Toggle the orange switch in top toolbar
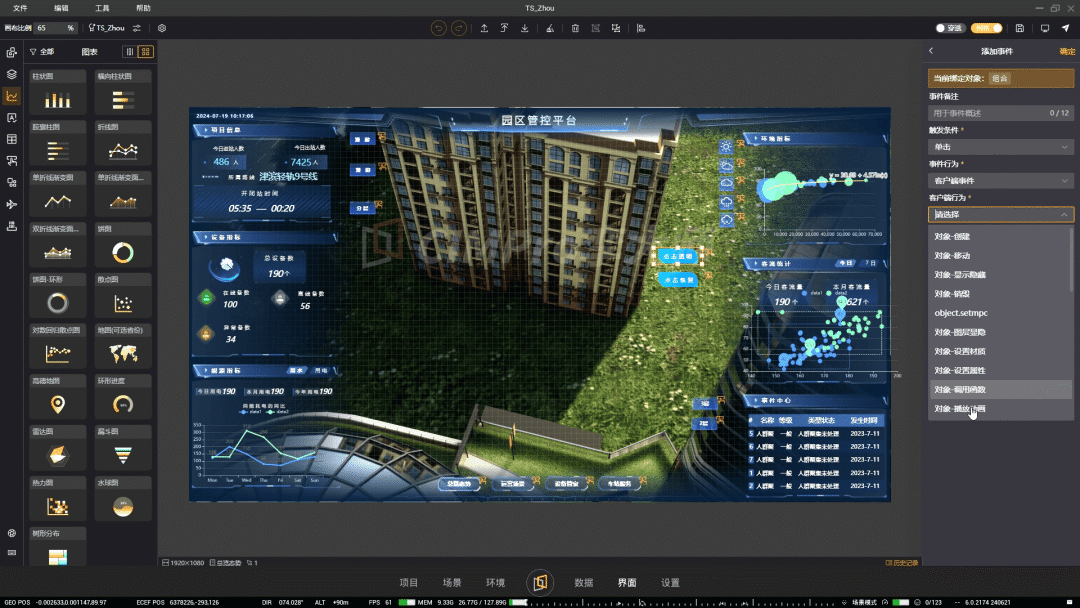This screenshot has width=1080, height=608. [x=986, y=28]
